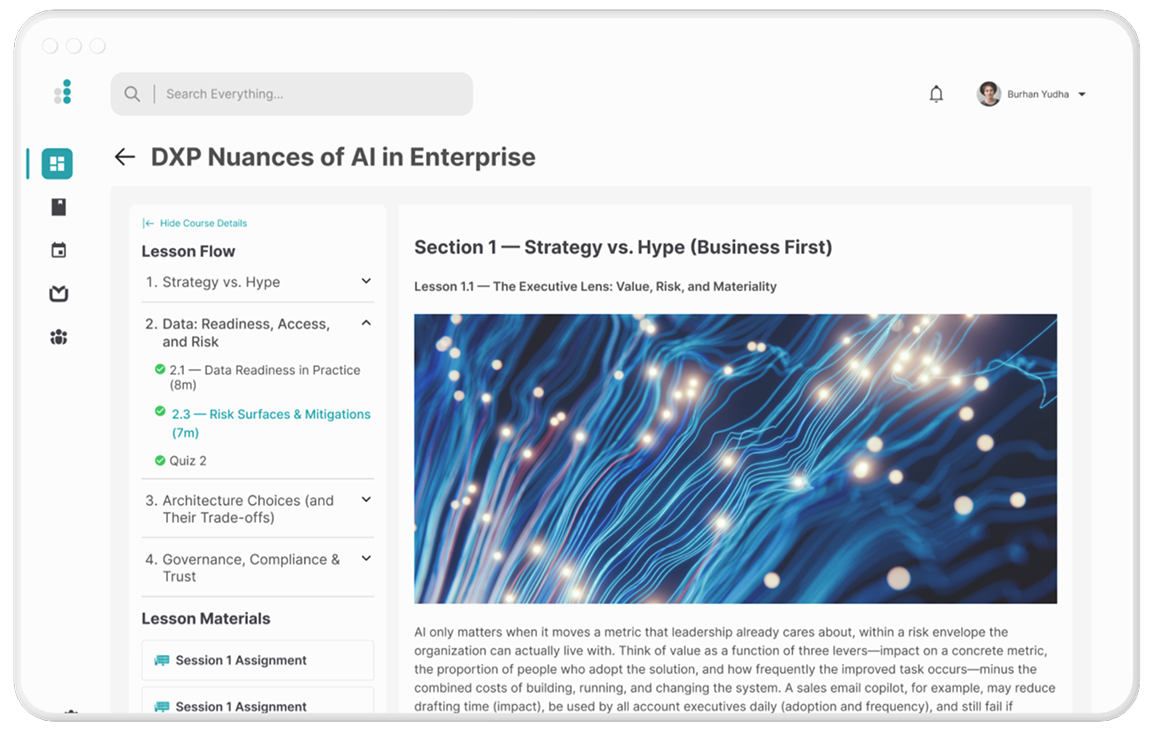Click the Search Everything input field
Screen dimensions: 1158x739
click(x=310, y=94)
